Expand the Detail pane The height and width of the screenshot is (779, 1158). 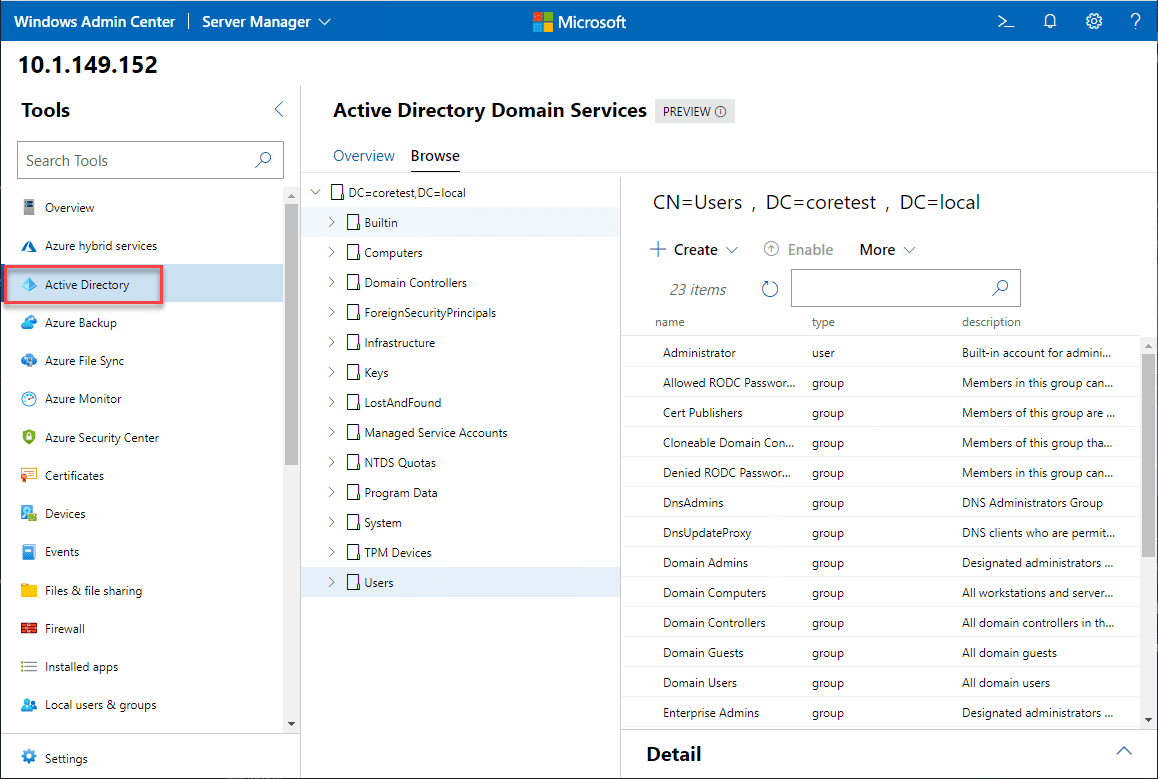pos(1124,752)
